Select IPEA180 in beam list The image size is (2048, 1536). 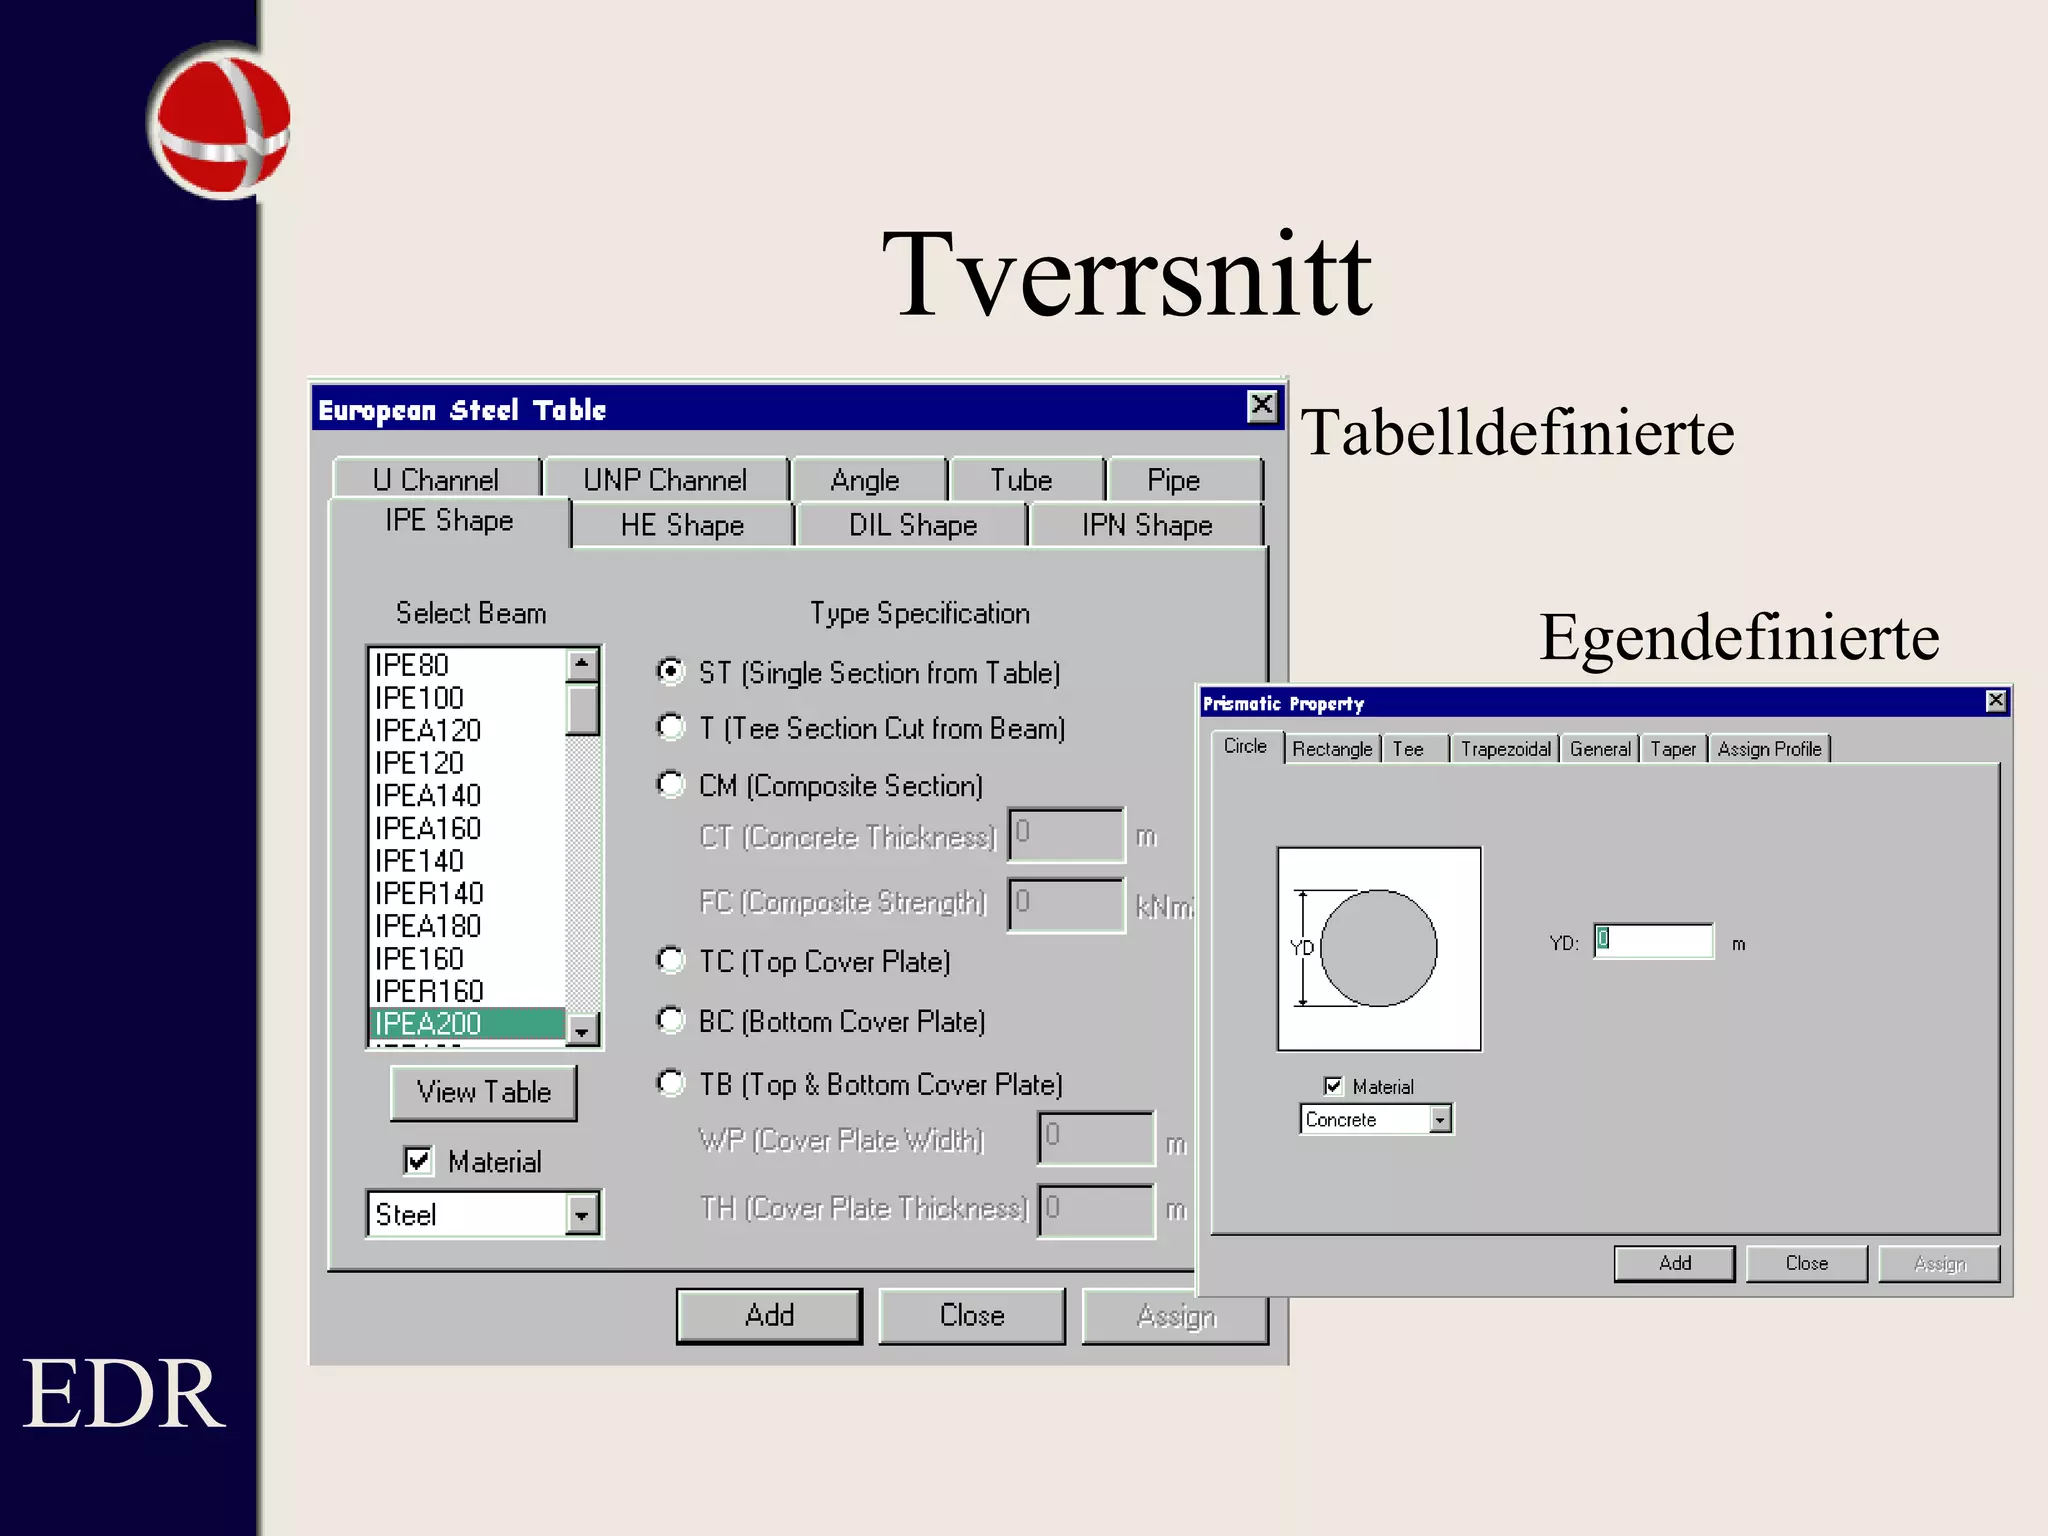pyautogui.click(x=467, y=926)
